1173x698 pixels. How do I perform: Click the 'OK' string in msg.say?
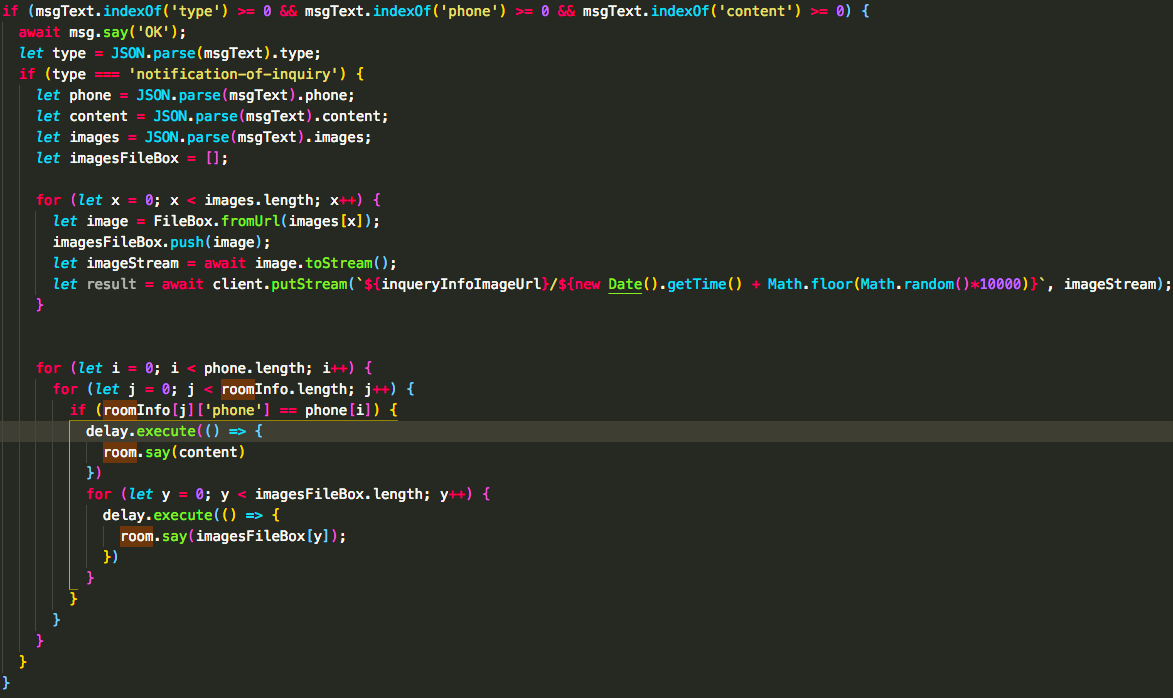coord(153,32)
